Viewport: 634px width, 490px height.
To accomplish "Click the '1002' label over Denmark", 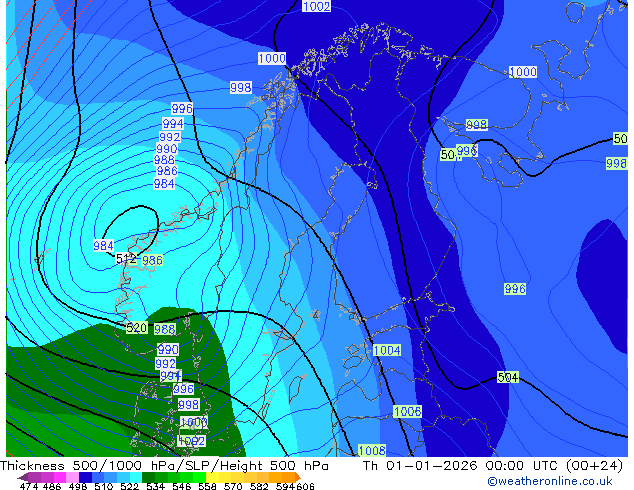I will [x=191, y=441].
